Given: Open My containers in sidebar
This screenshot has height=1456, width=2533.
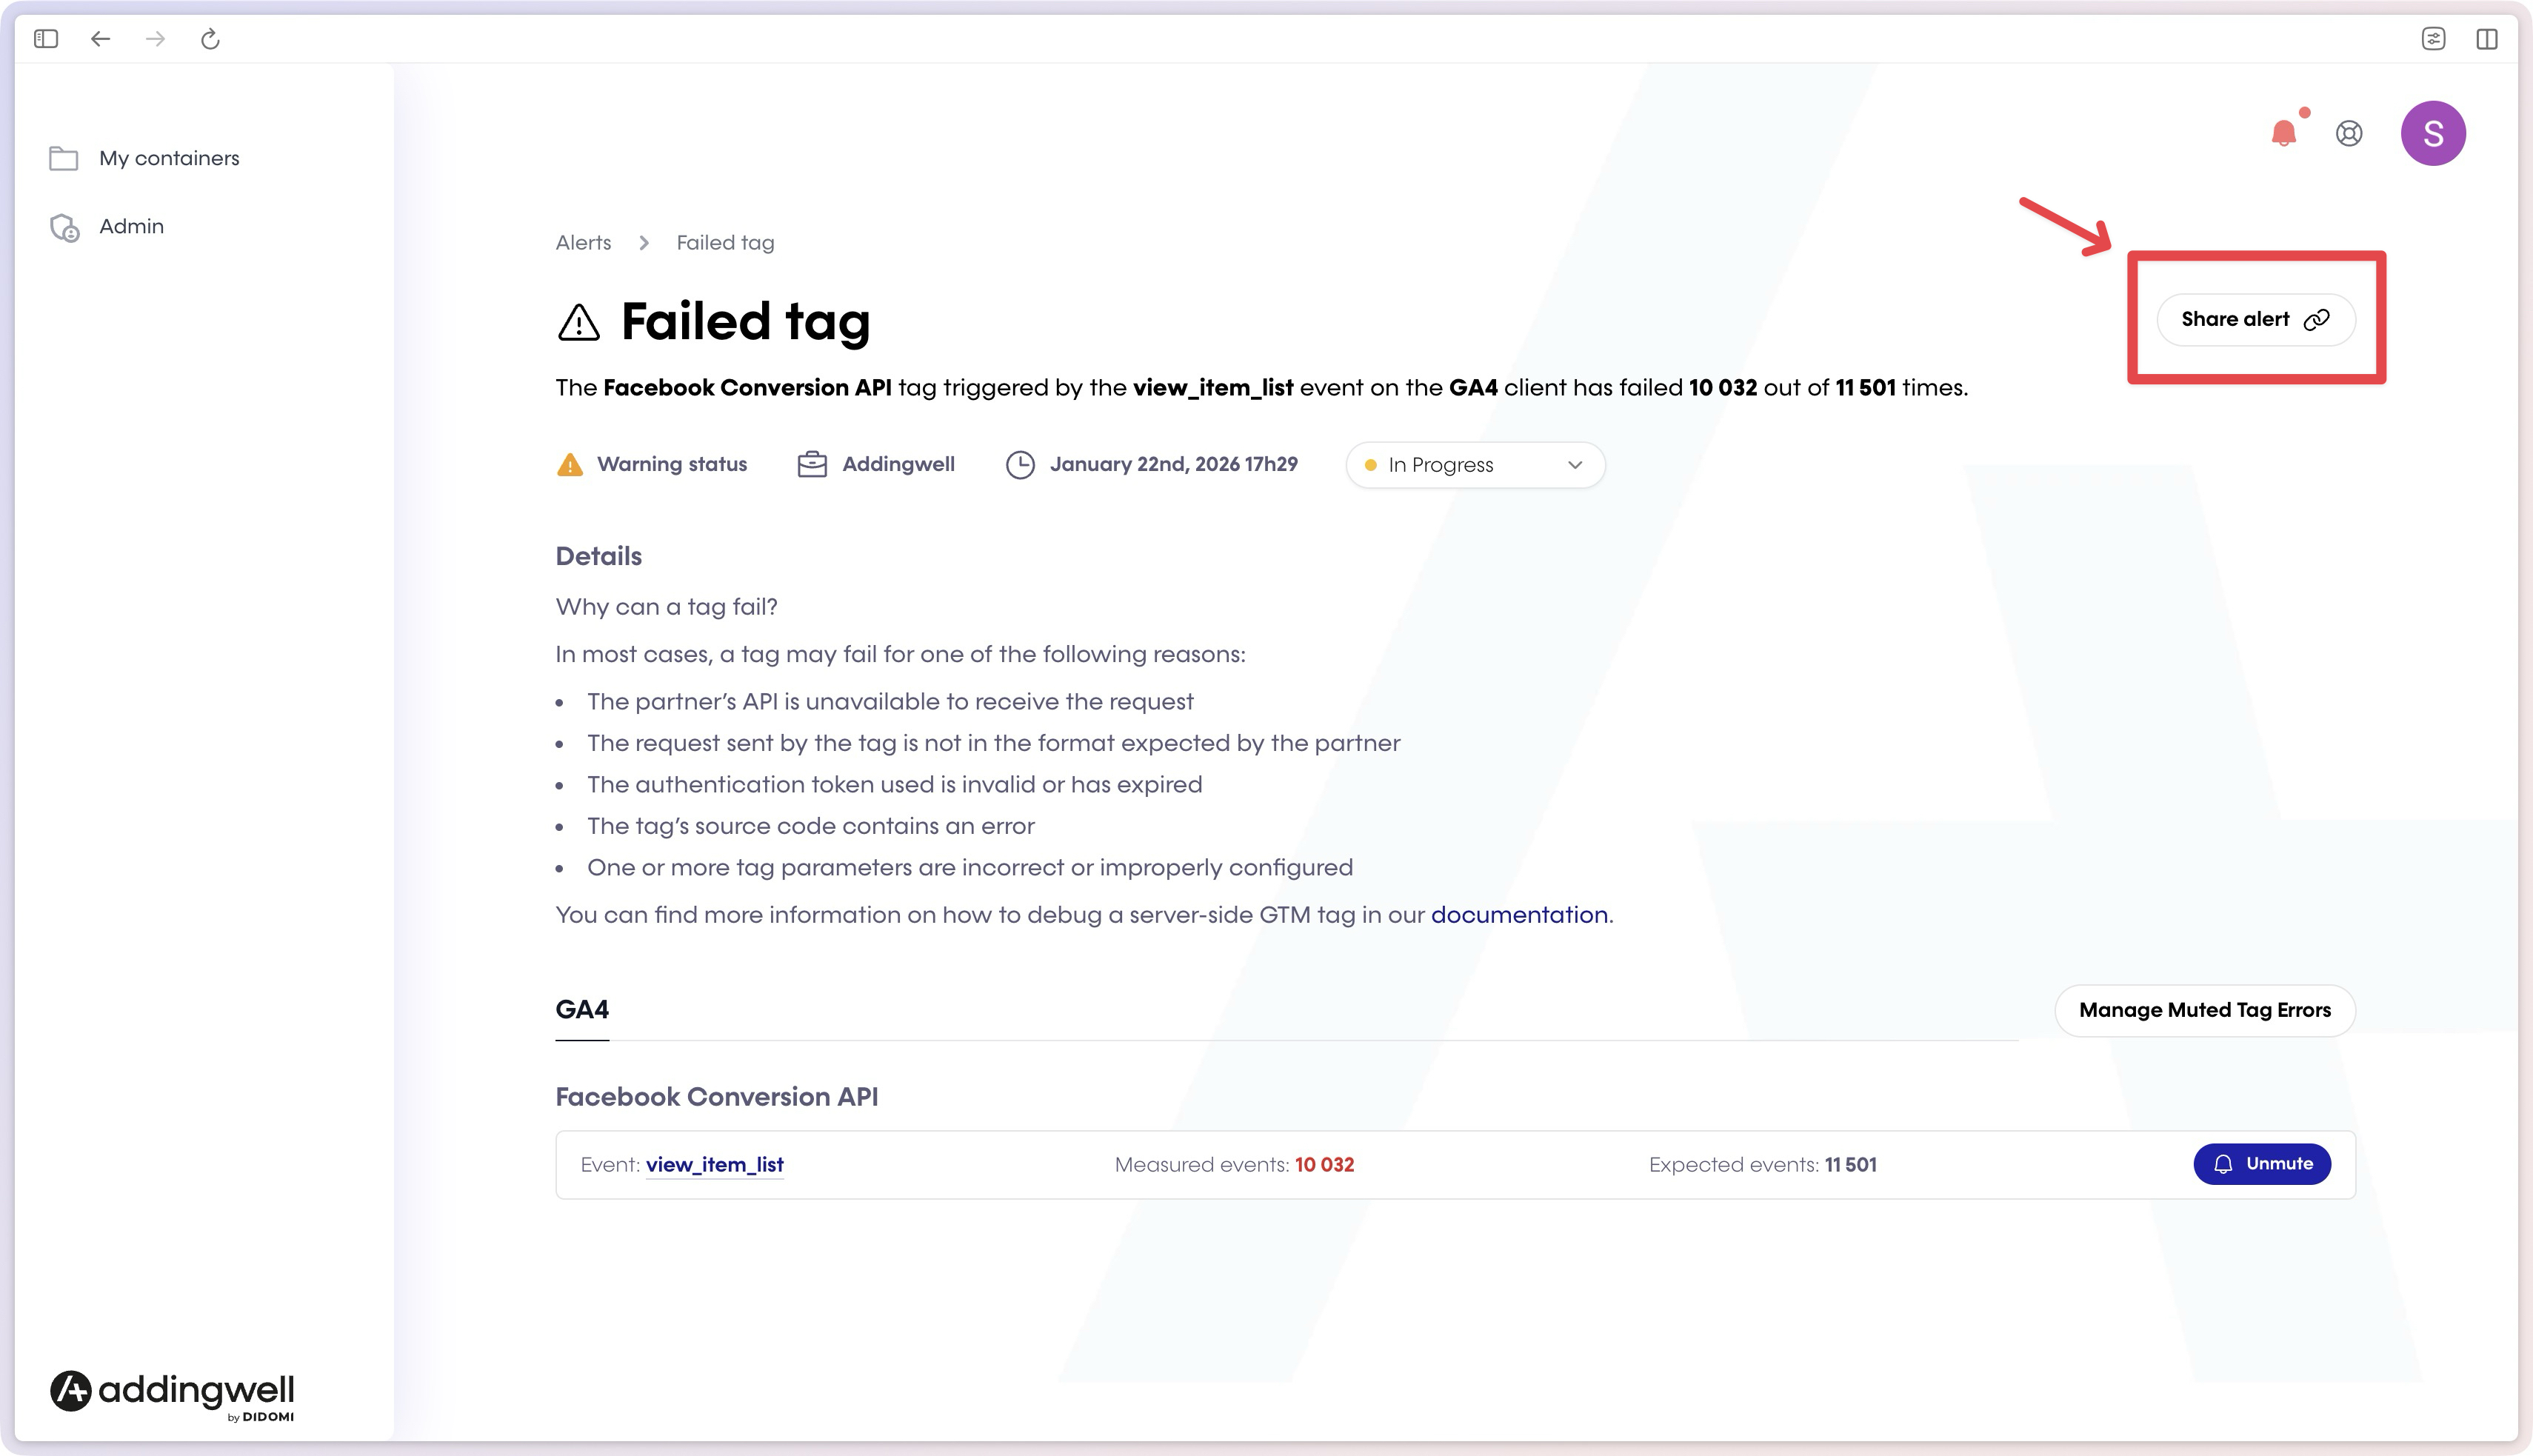Looking at the screenshot, I should (169, 158).
